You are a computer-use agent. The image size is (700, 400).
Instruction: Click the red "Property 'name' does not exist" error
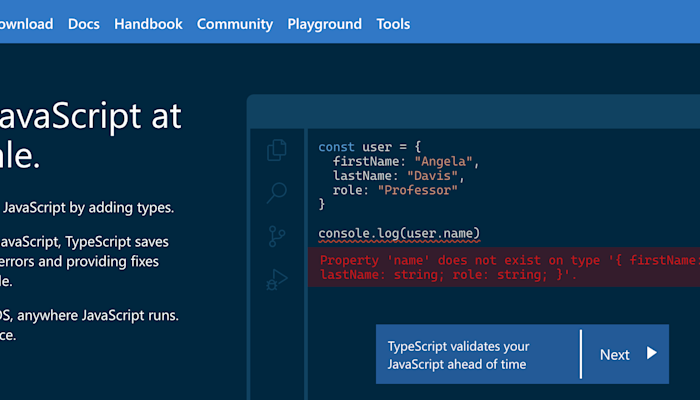504,267
